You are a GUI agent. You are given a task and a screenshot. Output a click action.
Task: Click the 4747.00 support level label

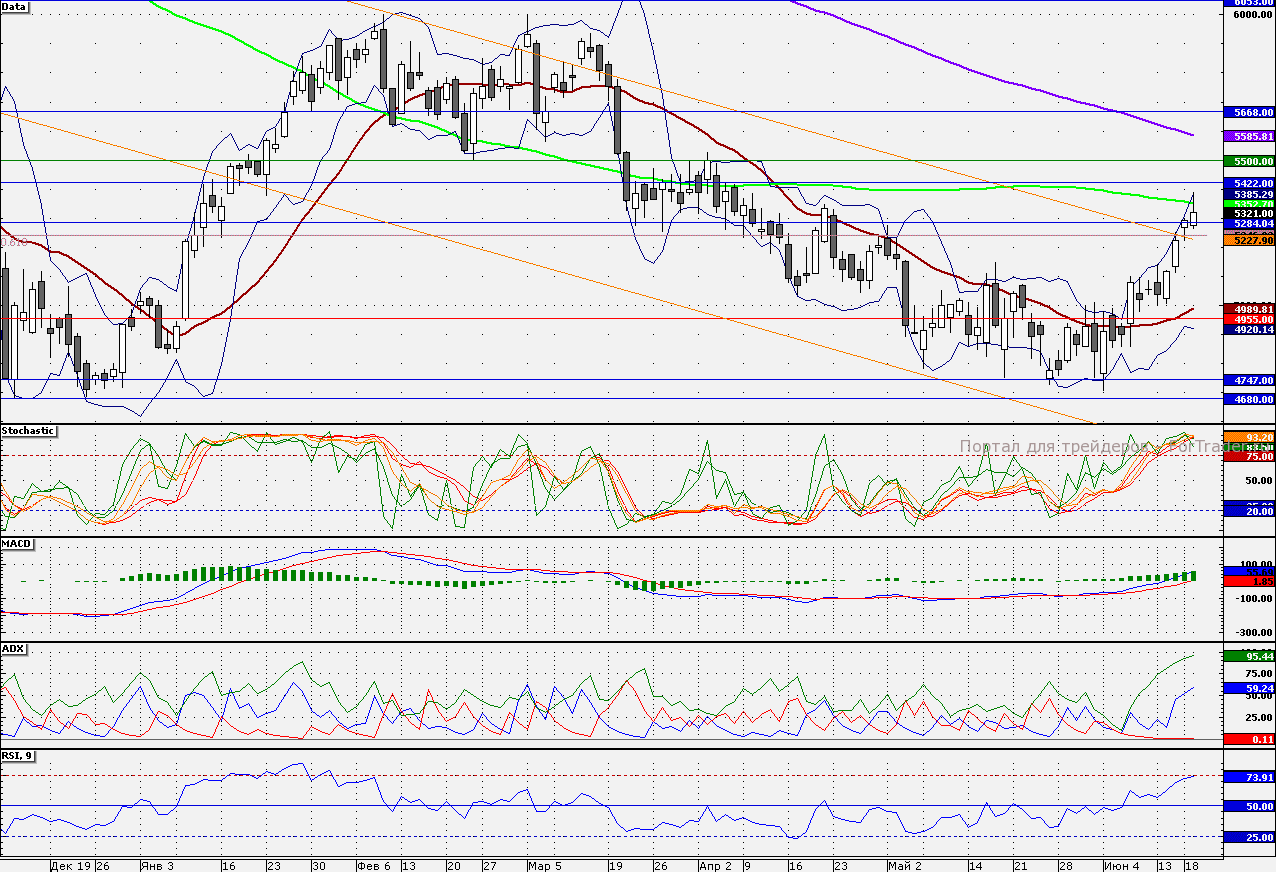(1250, 381)
